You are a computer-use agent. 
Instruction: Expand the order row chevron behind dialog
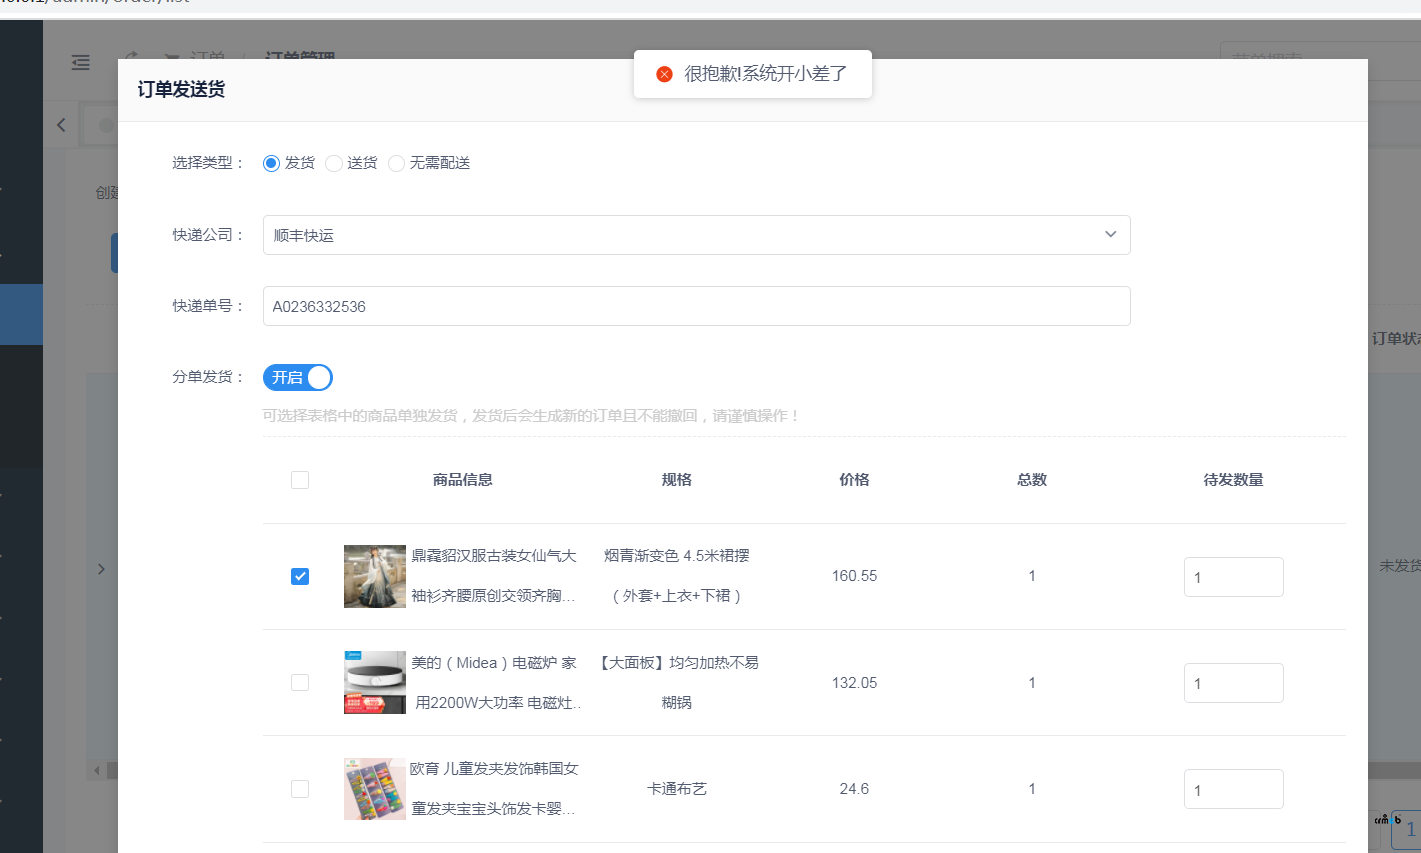pos(101,569)
